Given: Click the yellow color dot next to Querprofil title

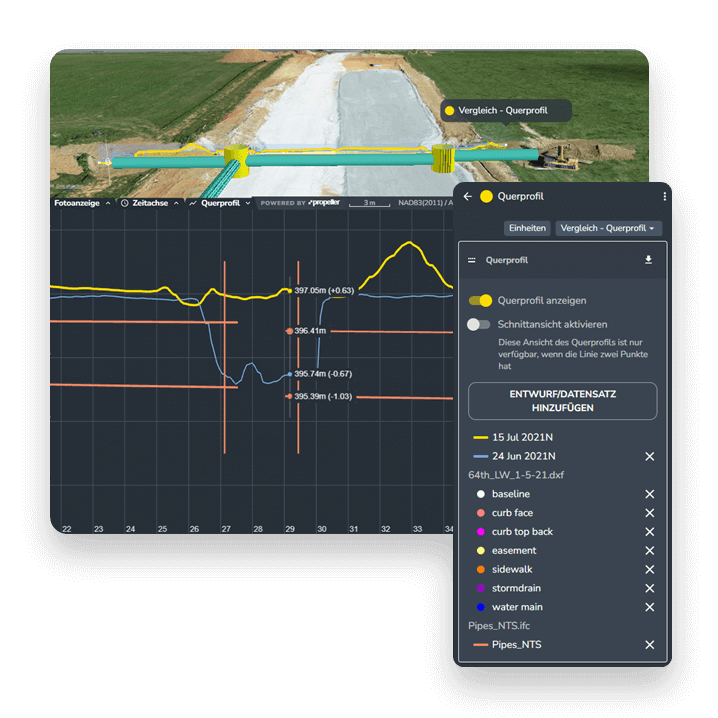Looking at the screenshot, I should coord(486,197).
